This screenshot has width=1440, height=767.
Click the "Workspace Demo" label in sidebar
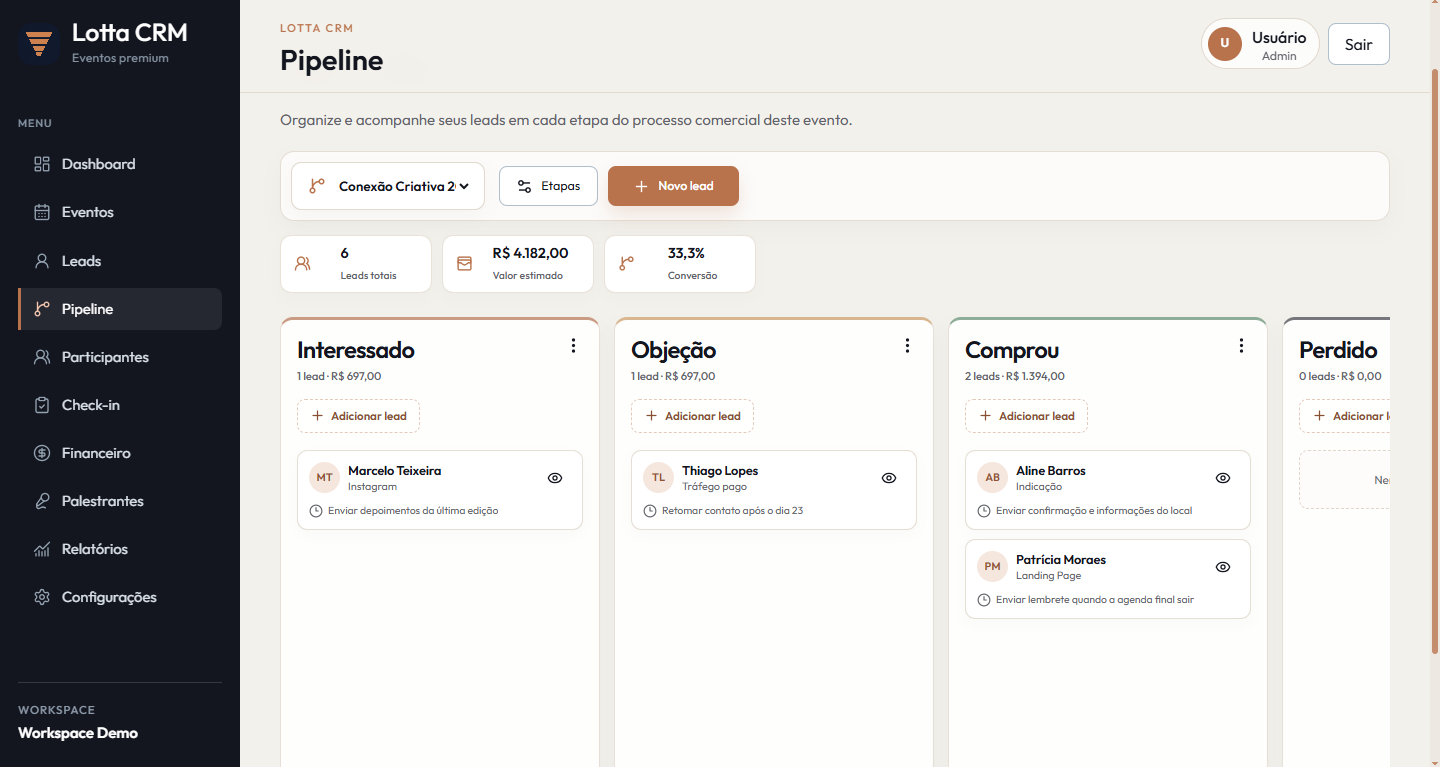tap(78, 733)
